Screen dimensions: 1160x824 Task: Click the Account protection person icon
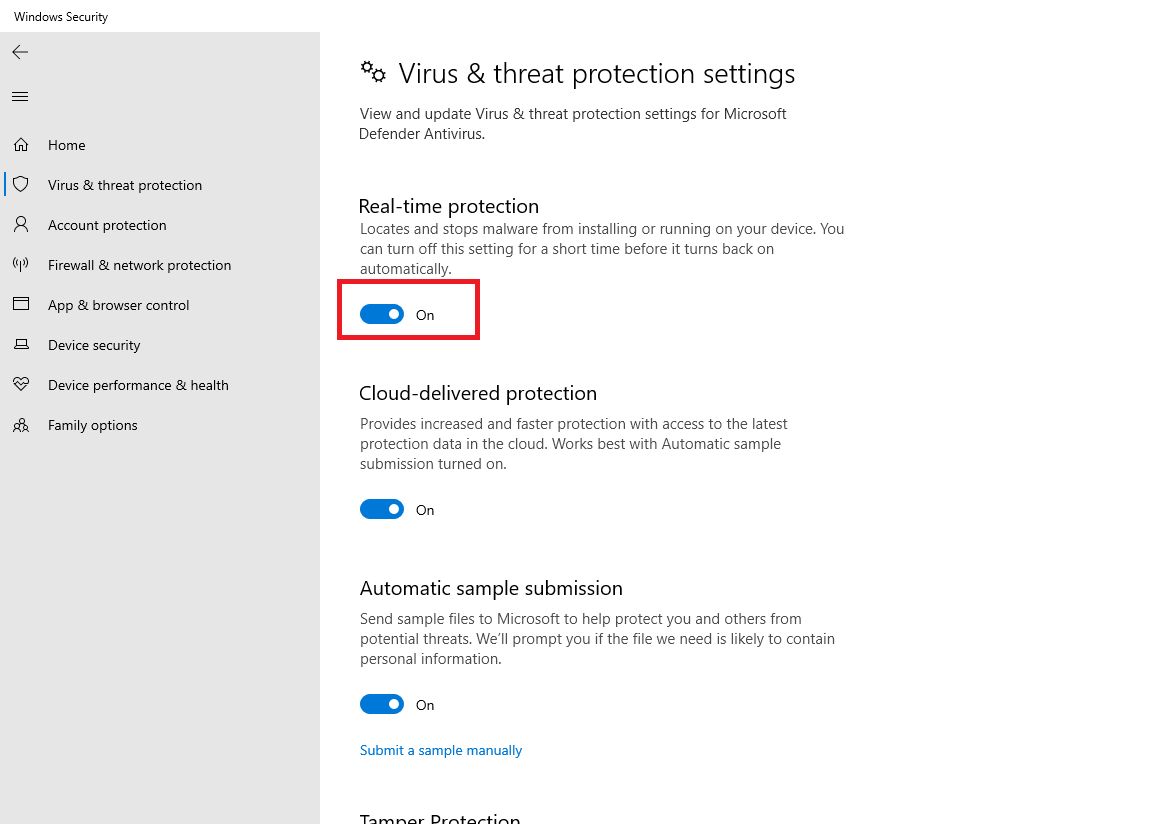[21, 224]
